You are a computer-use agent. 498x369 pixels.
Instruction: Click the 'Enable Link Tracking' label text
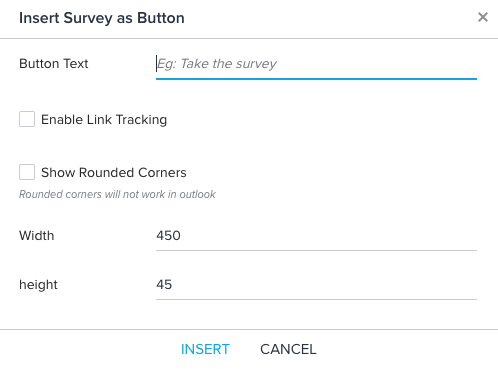(x=104, y=120)
